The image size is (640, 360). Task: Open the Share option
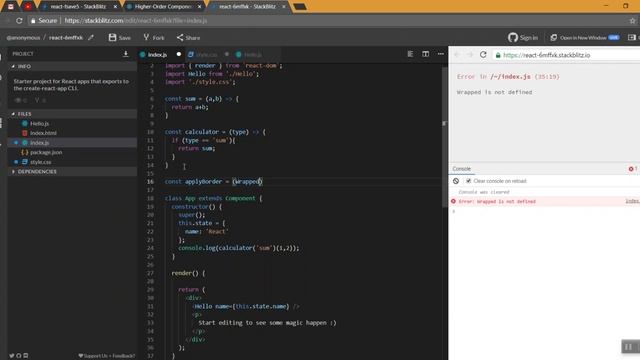(188, 38)
